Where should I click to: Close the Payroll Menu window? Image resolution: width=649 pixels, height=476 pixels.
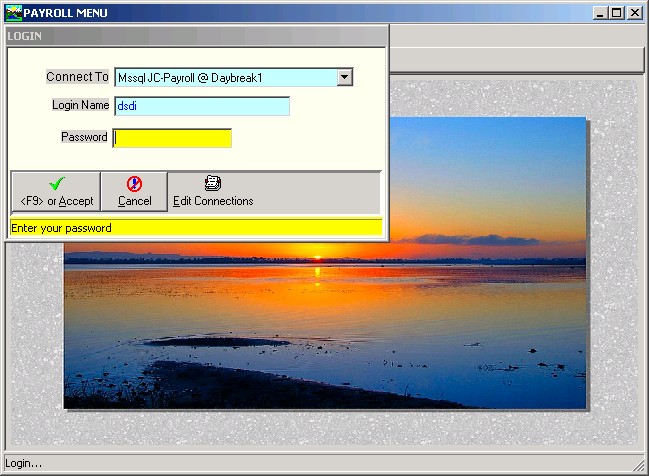pos(635,13)
